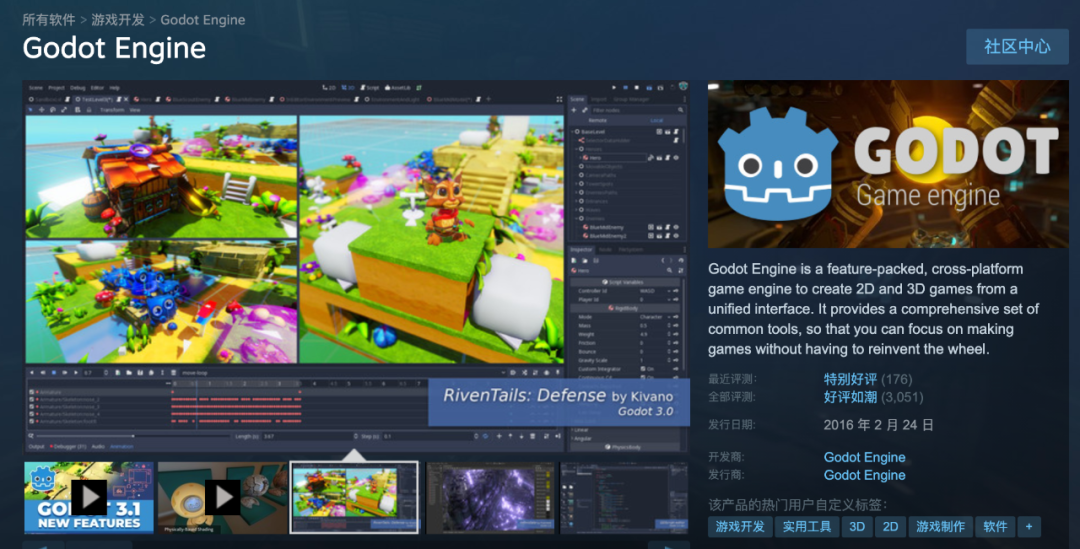Click the large Godot Engine page title

point(114,48)
